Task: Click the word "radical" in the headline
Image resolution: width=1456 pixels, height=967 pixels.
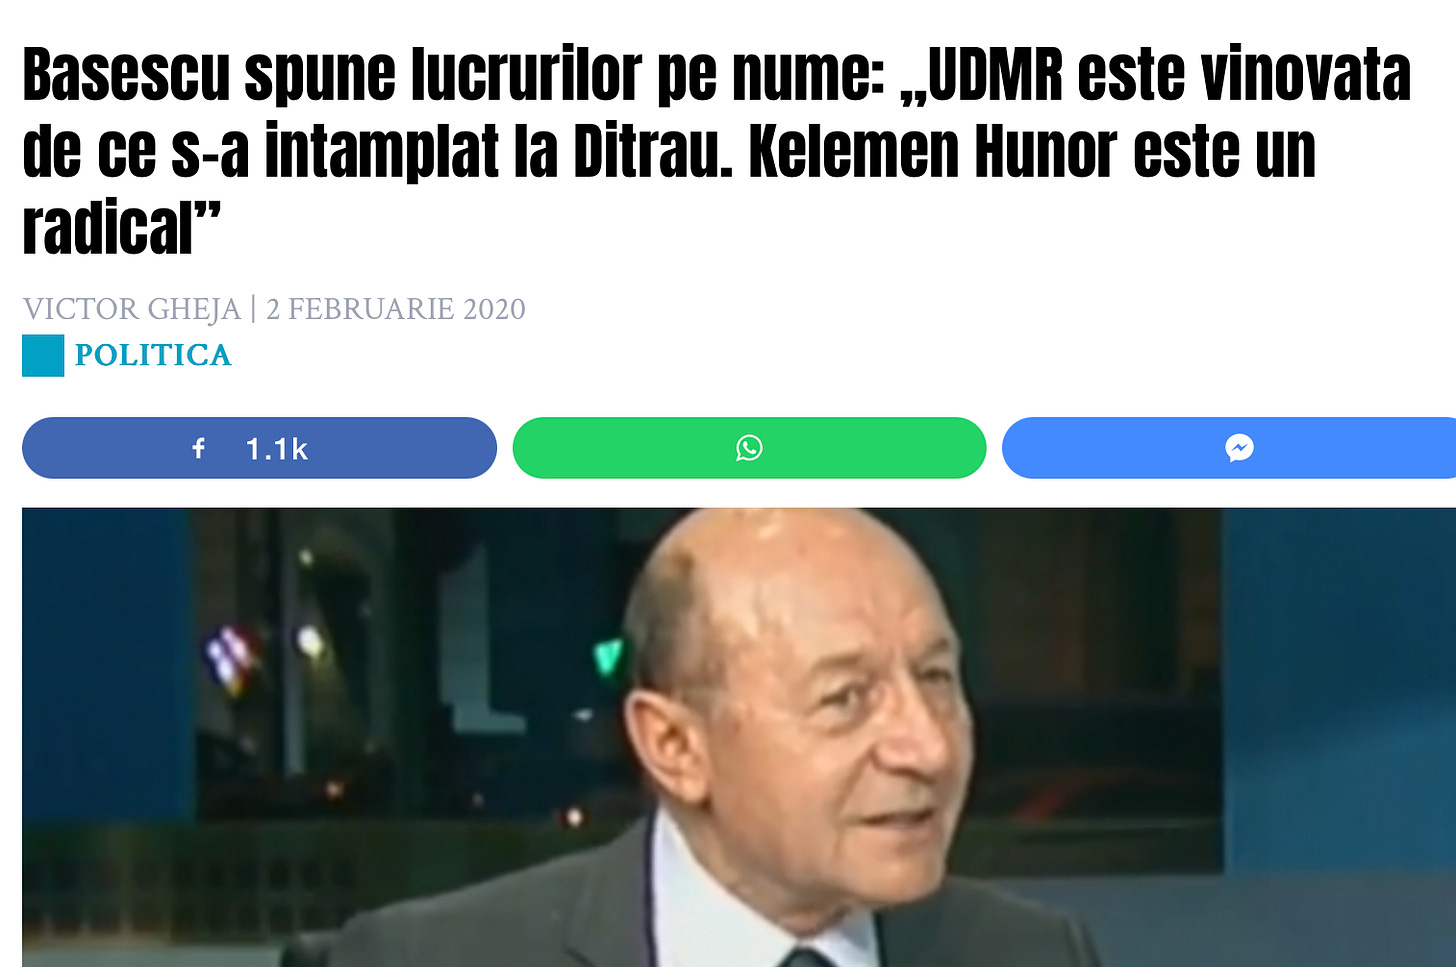Action: pos(107,228)
